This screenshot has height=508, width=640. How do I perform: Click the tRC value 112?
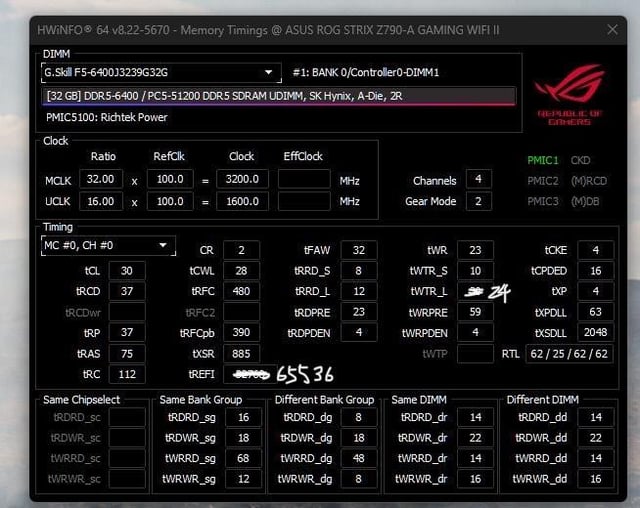(127, 374)
